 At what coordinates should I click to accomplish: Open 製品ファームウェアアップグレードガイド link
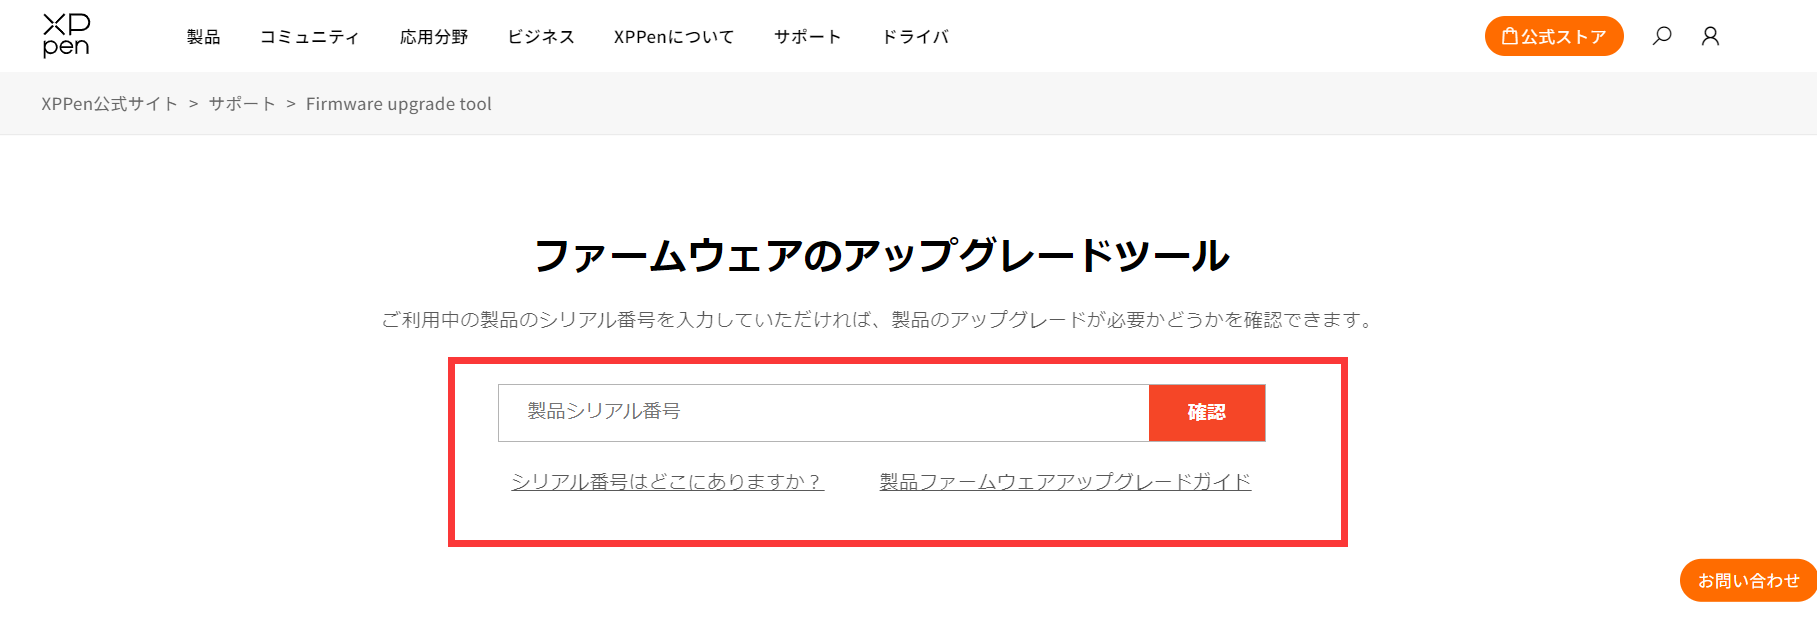1066,482
